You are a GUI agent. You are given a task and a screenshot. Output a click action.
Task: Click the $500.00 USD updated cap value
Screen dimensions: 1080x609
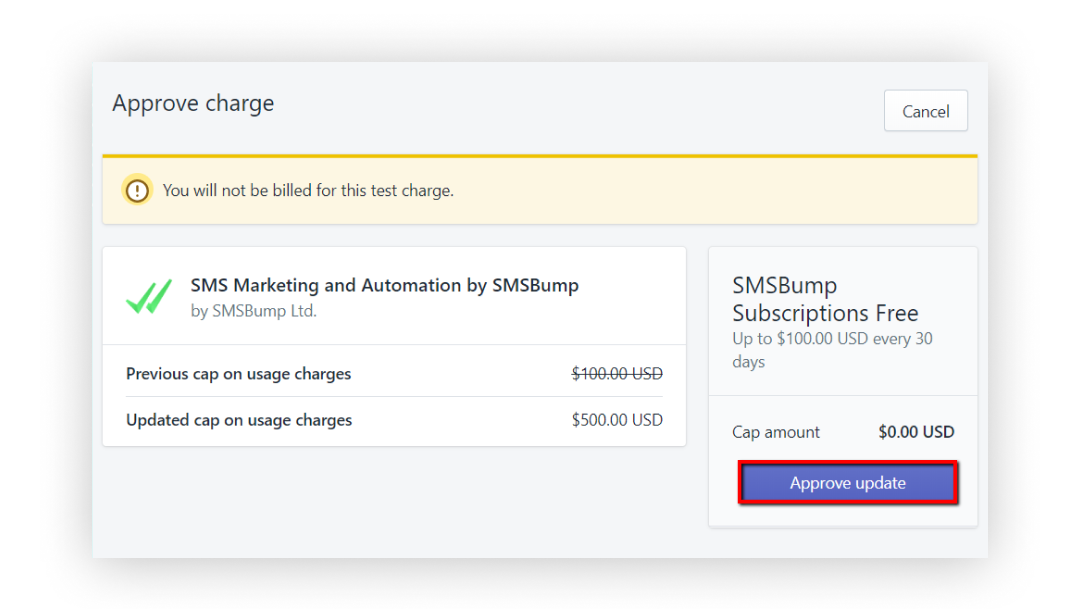(617, 420)
